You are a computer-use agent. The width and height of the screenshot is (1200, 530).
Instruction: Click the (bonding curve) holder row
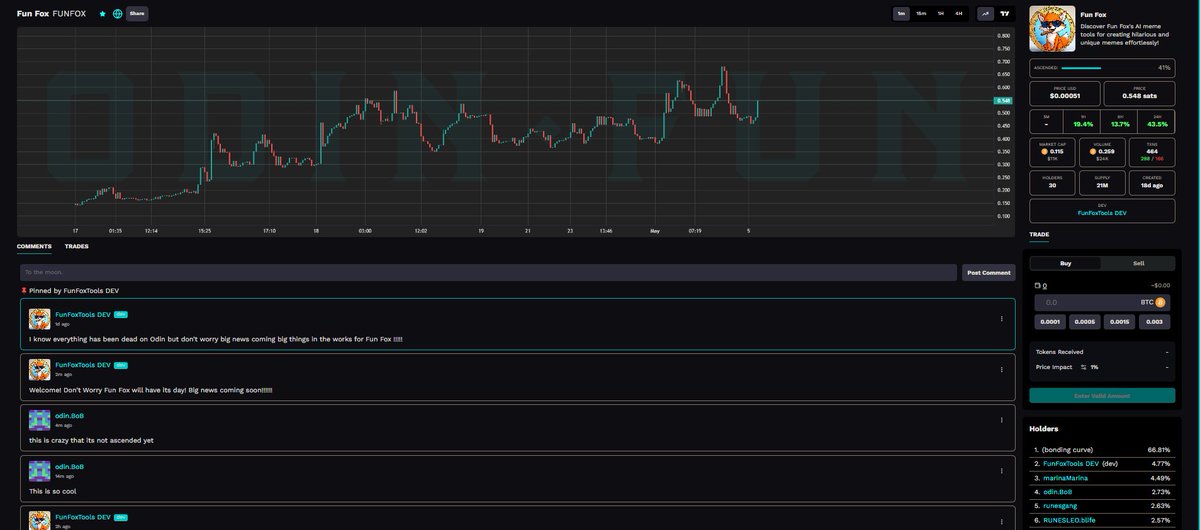click(x=1102, y=450)
